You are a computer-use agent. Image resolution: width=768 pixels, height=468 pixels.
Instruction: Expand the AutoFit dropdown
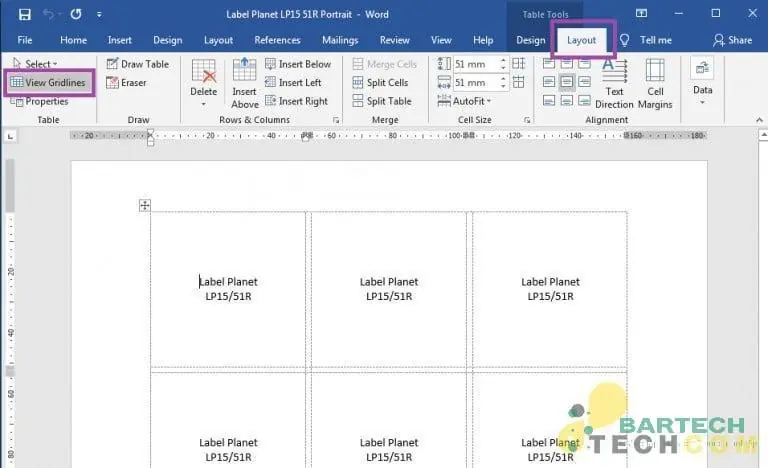(x=464, y=101)
